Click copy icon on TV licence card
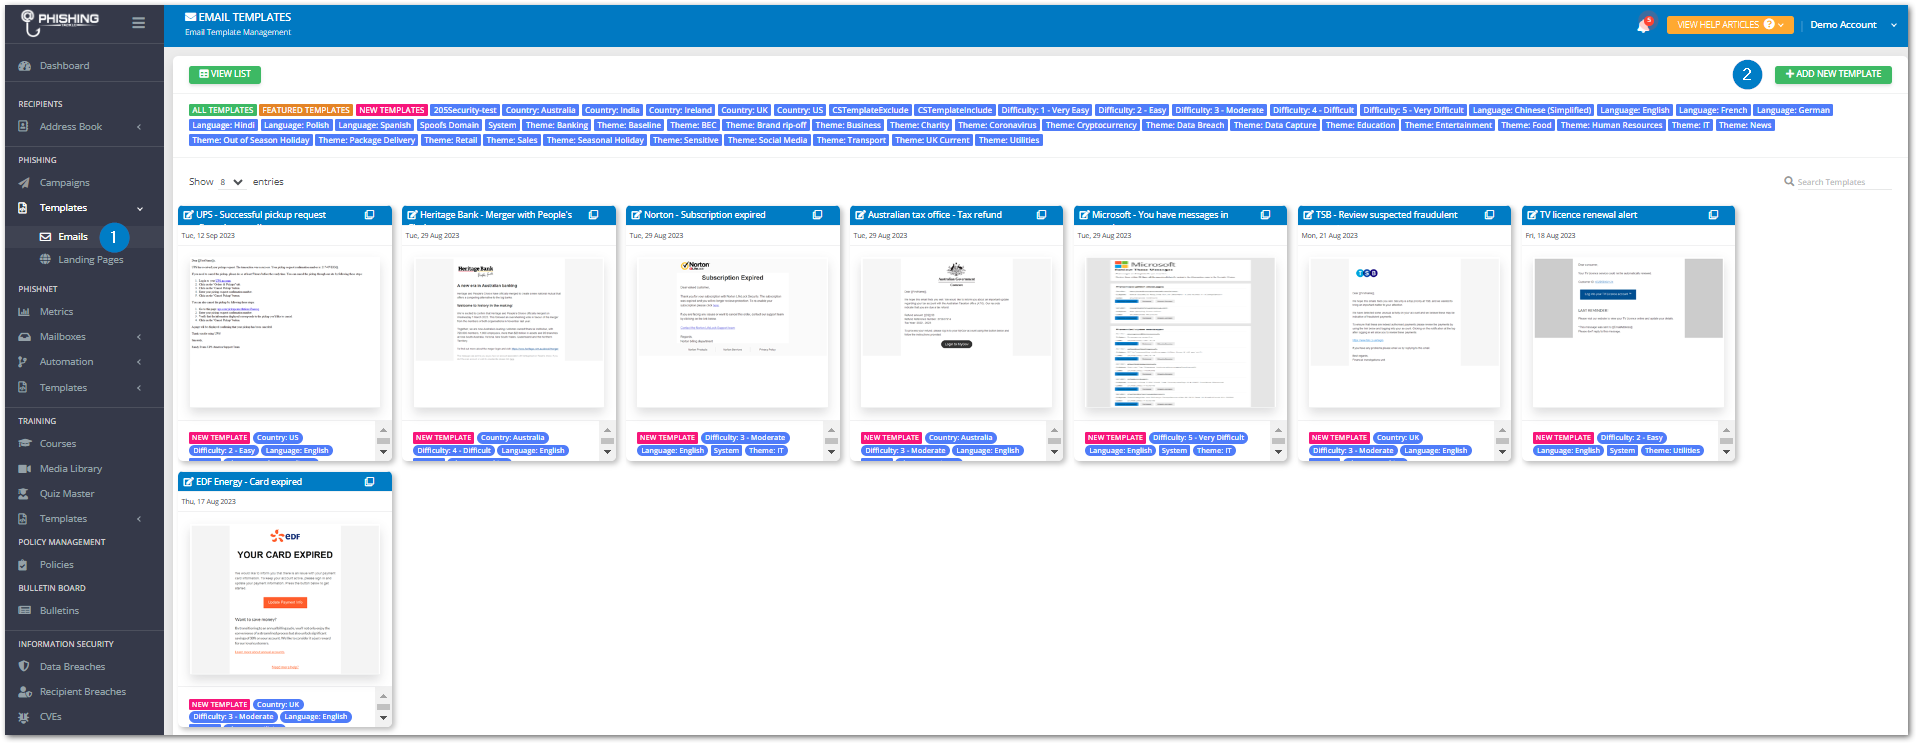 tap(1713, 215)
